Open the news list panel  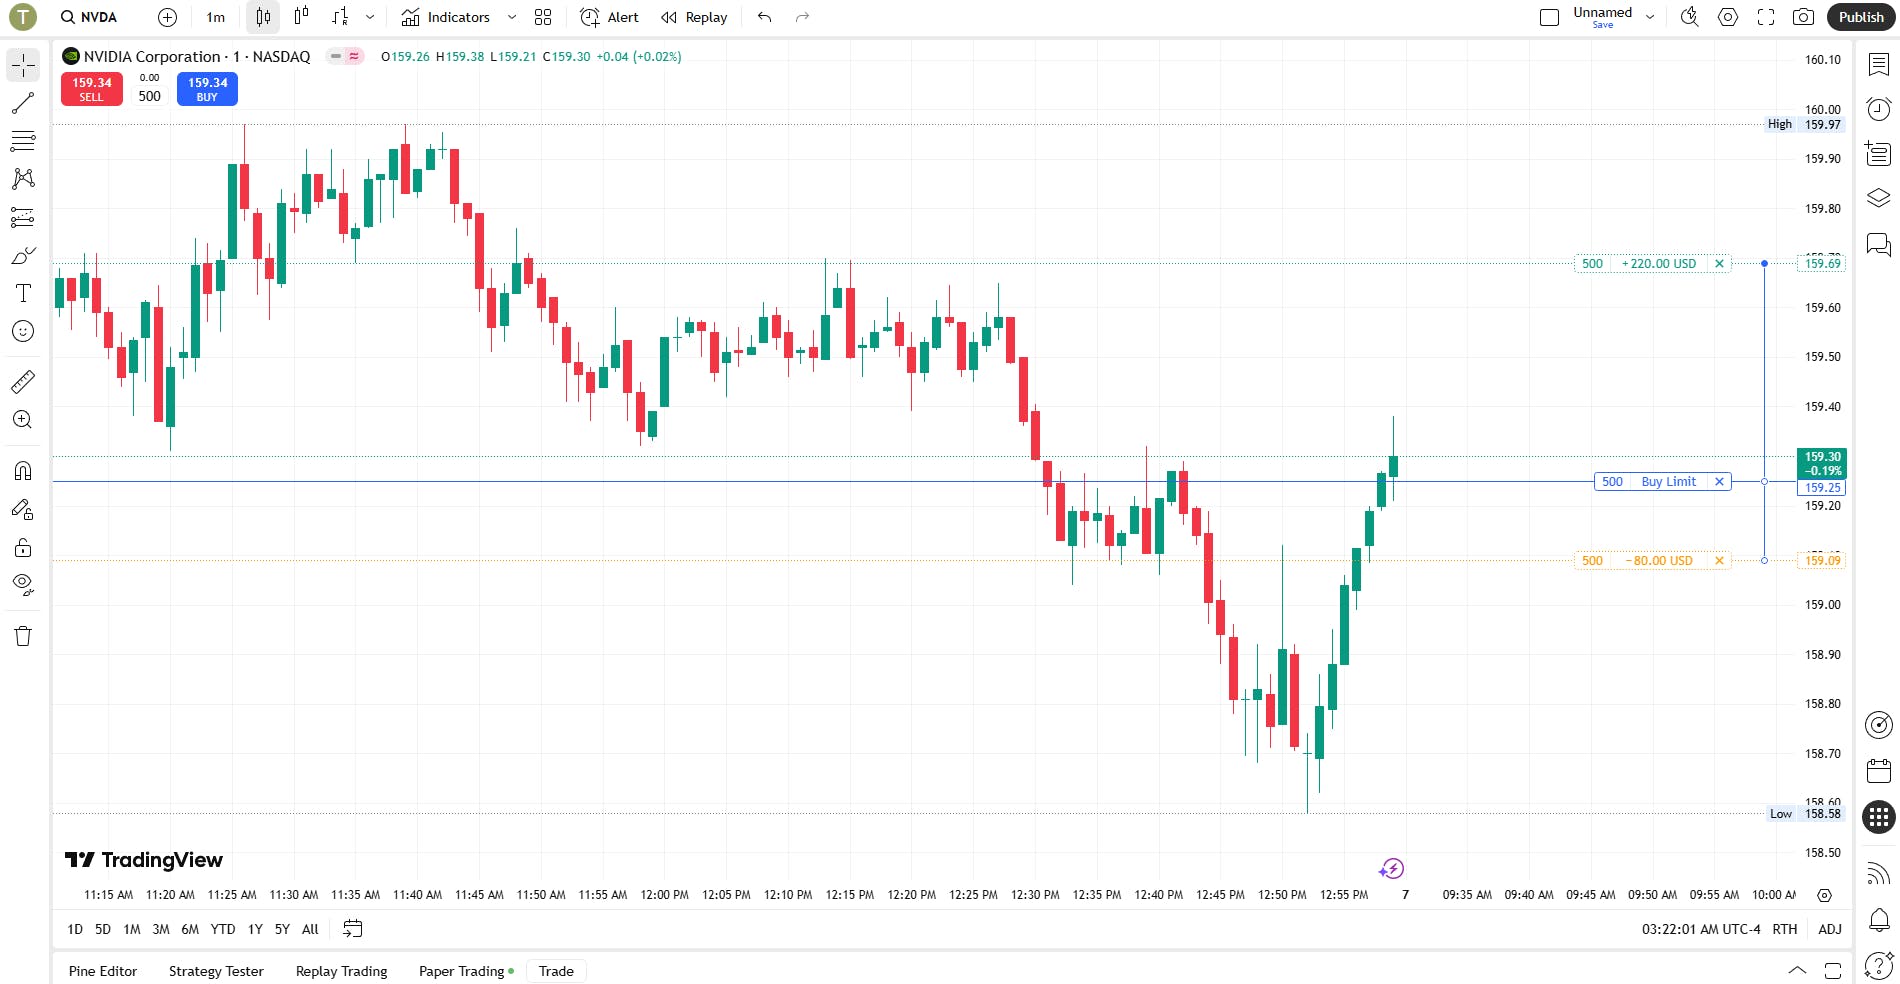click(1879, 153)
